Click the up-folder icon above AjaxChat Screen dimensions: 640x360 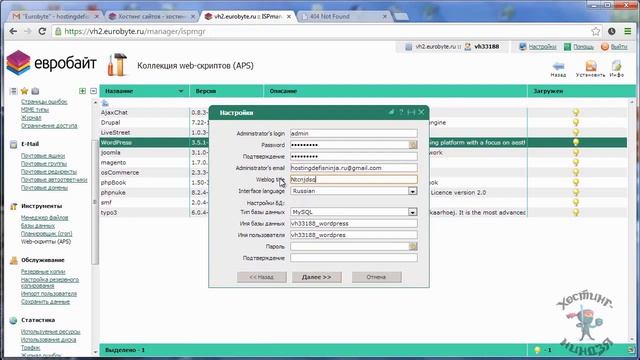coord(105,103)
